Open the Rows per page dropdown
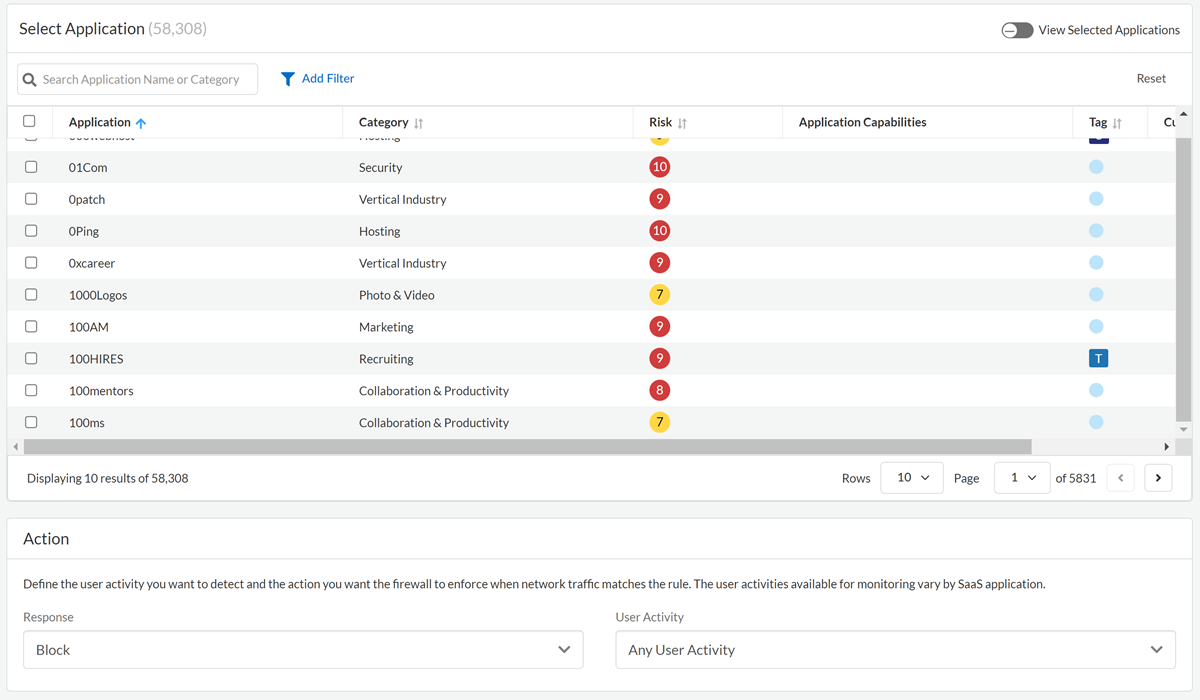This screenshot has height=700, width=1200. 911,478
